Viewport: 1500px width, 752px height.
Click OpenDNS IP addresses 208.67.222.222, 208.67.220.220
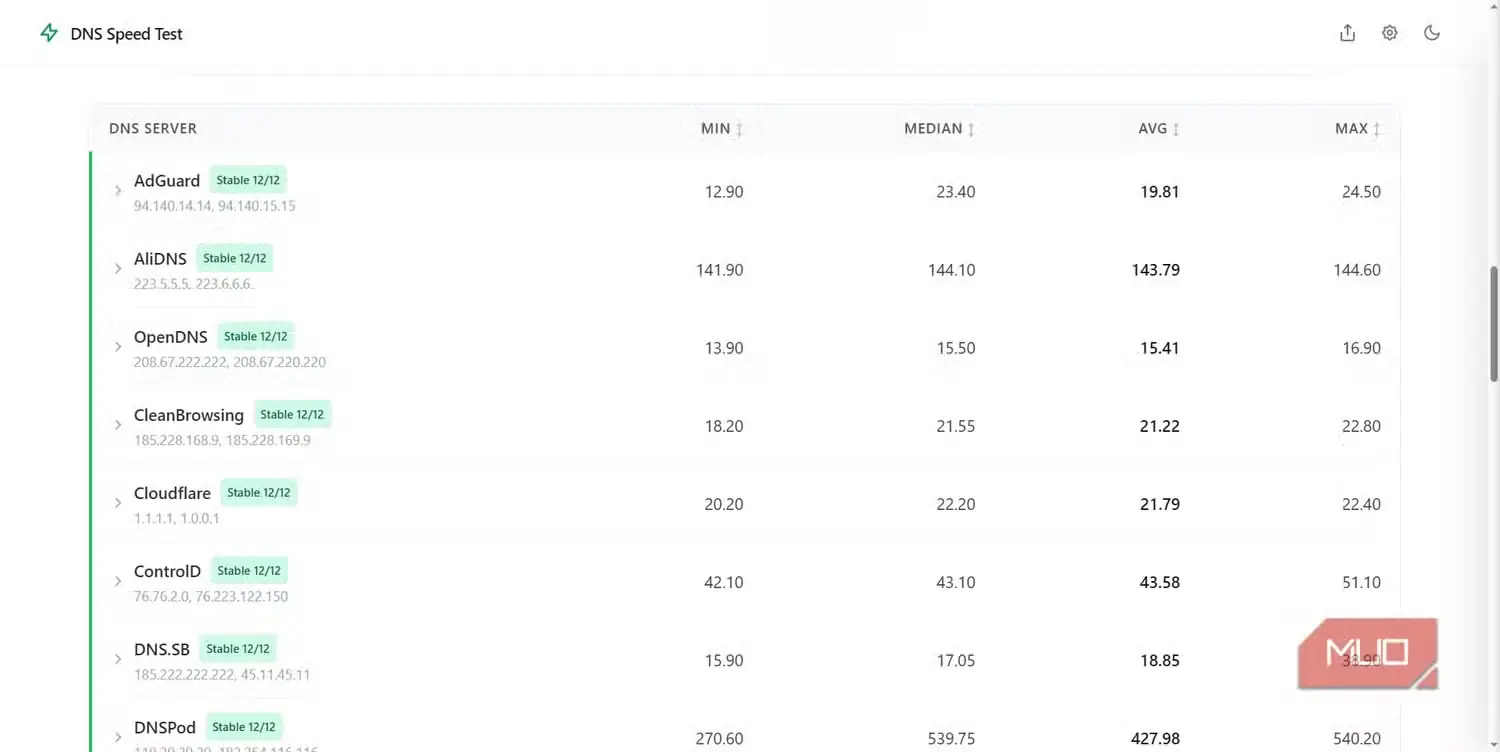point(230,362)
